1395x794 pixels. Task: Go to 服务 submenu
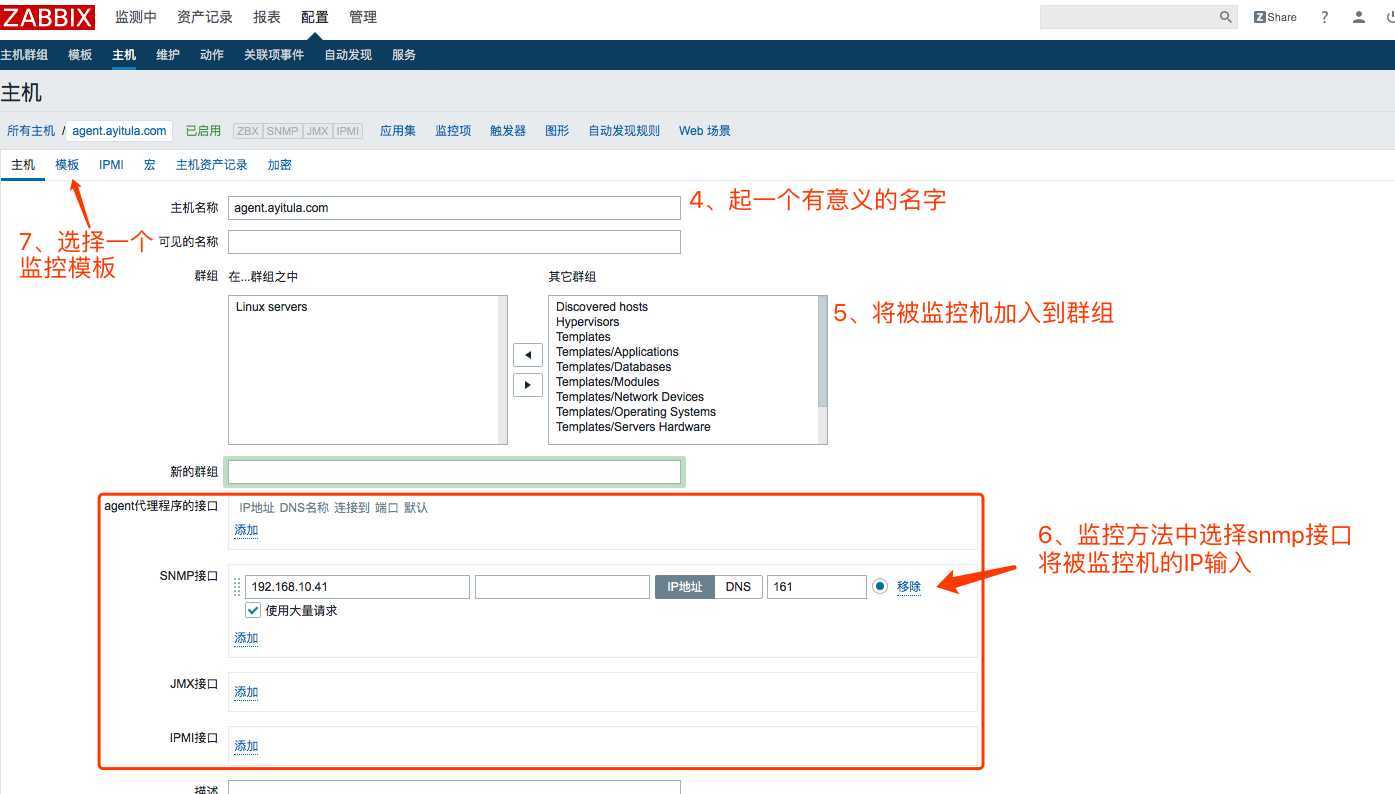(x=404, y=55)
